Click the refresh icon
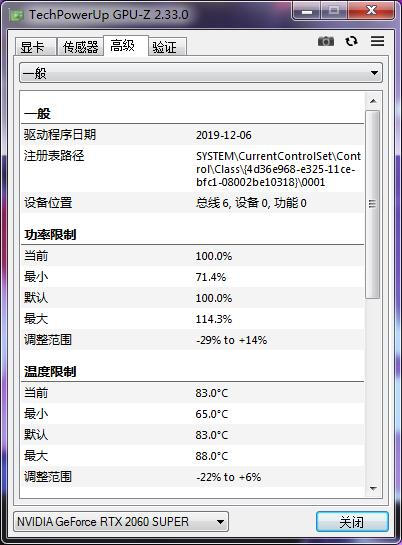The width and height of the screenshot is (402, 545). click(x=351, y=41)
